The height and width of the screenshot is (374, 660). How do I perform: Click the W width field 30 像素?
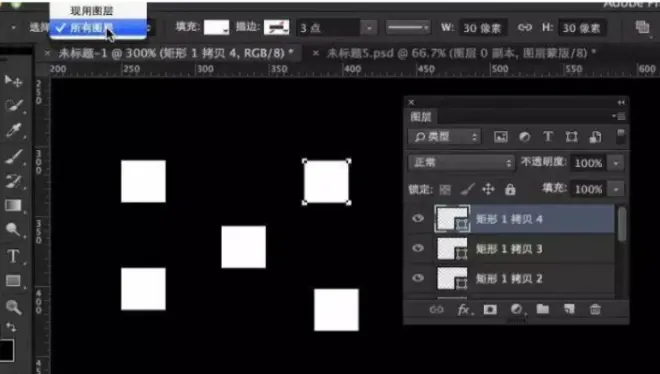pyautogui.click(x=482, y=28)
